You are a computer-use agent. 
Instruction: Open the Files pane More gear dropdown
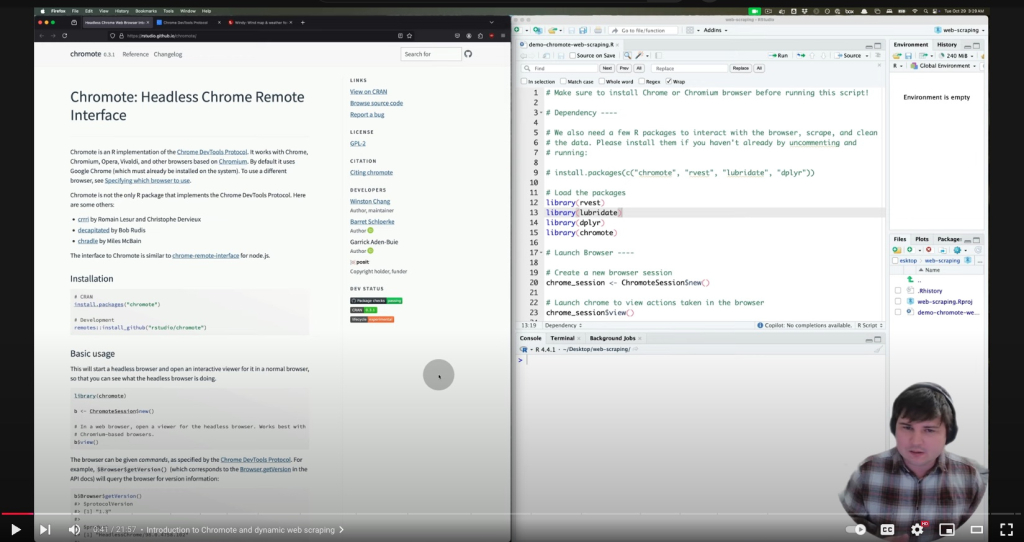point(961,250)
